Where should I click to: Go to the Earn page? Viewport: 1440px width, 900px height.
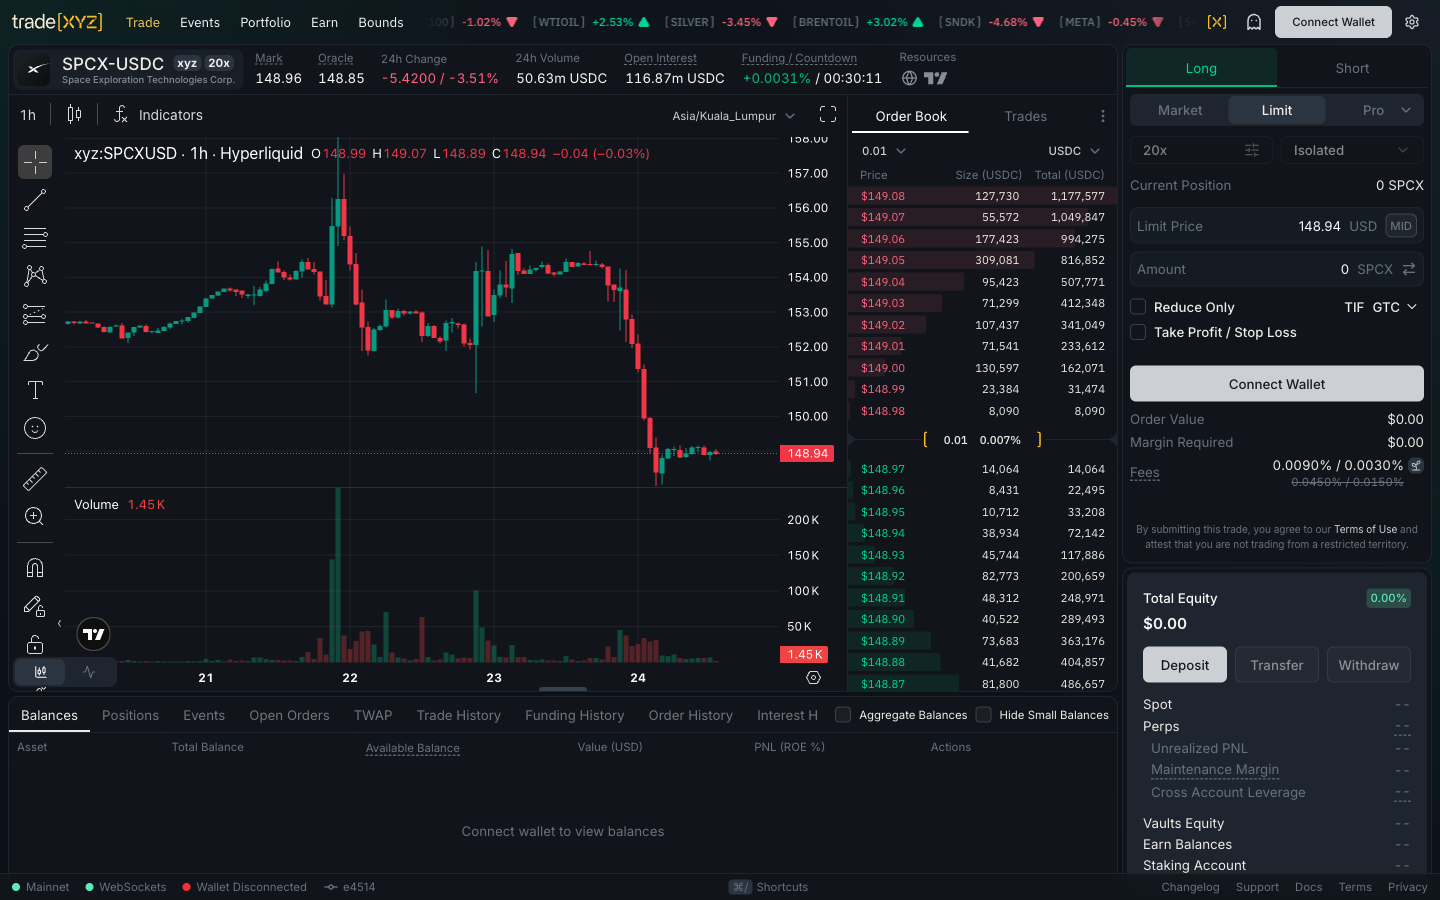pos(324,22)
